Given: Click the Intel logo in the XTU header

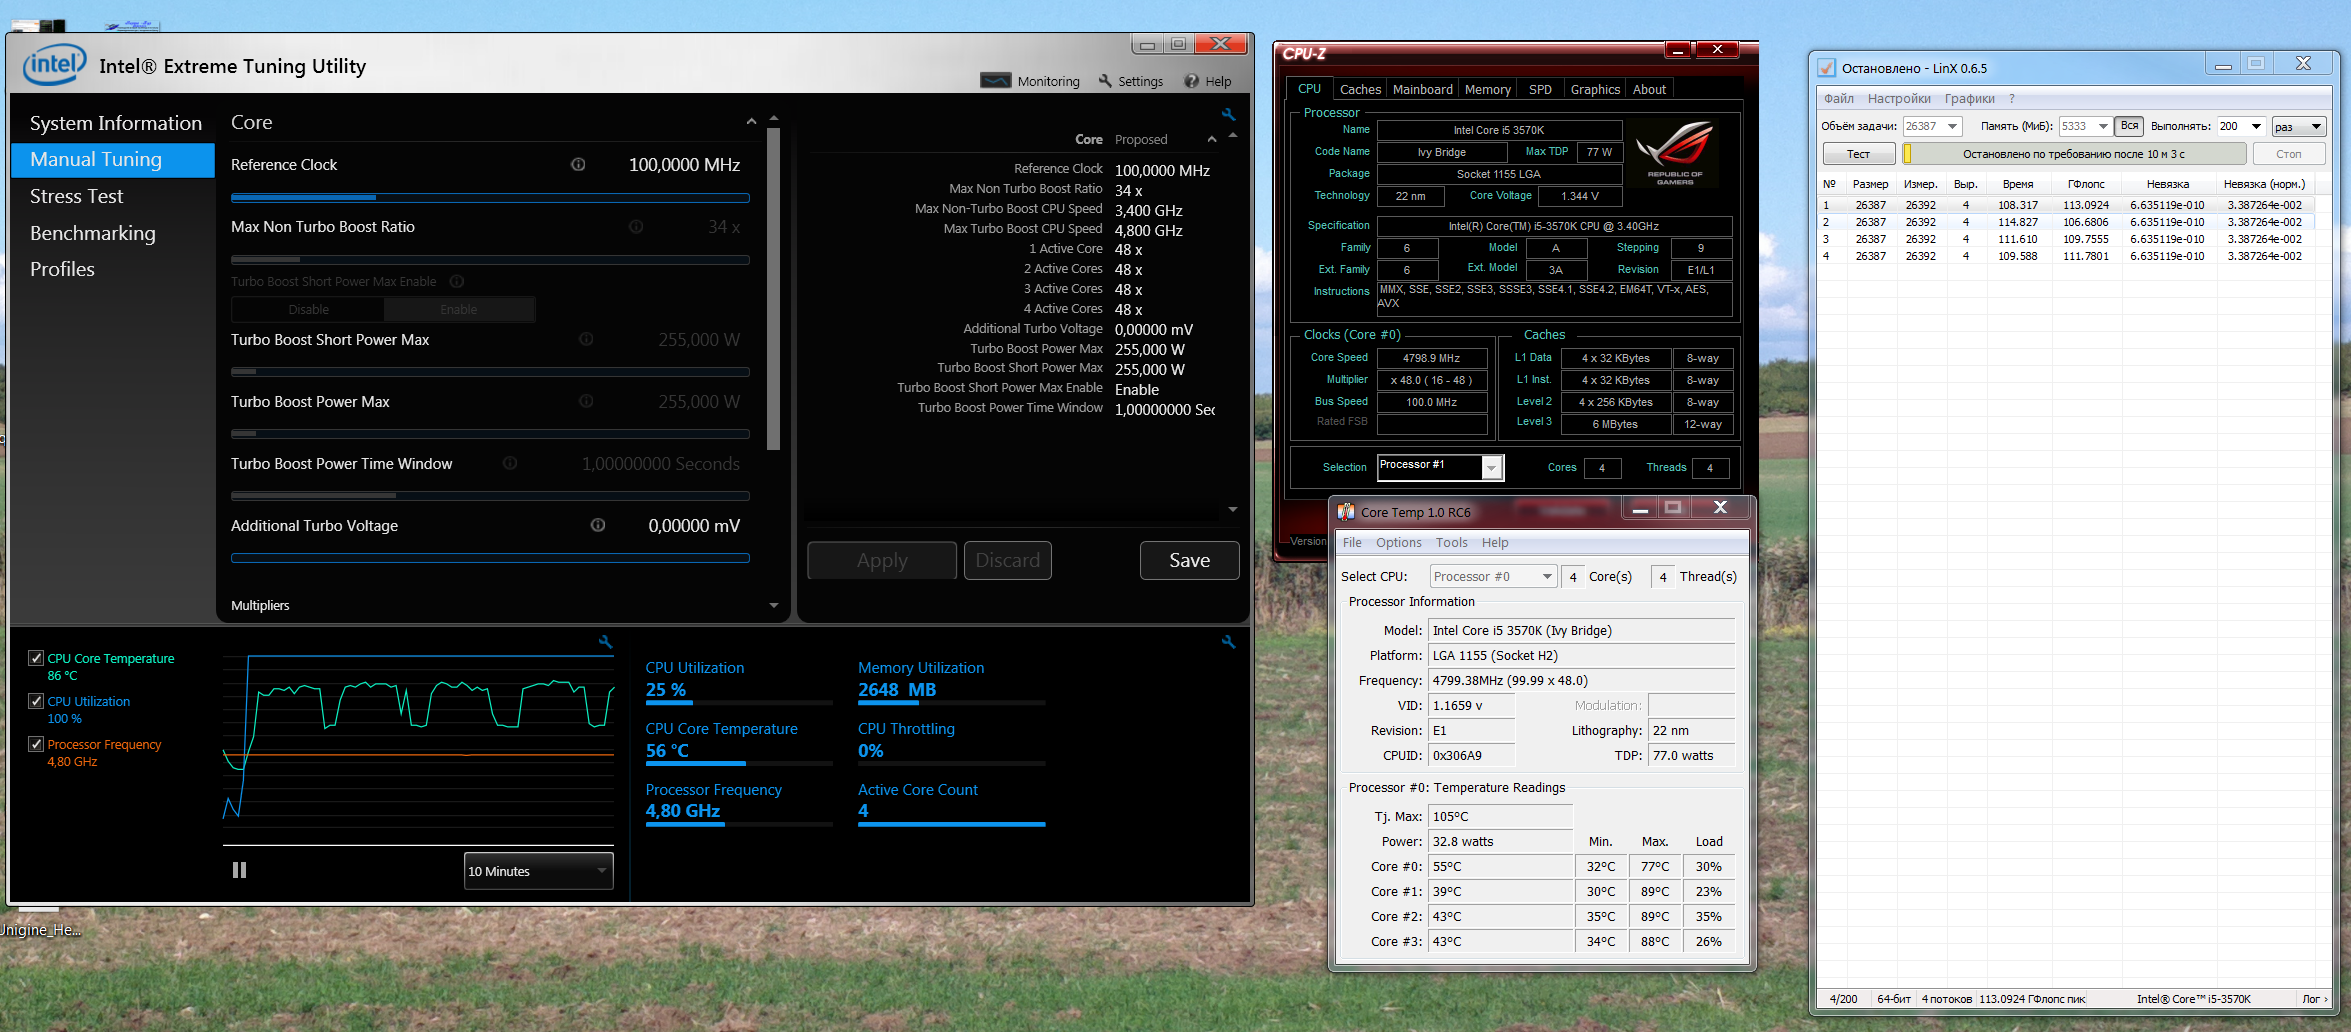Looking at the screenshot, I should point(55,65).
